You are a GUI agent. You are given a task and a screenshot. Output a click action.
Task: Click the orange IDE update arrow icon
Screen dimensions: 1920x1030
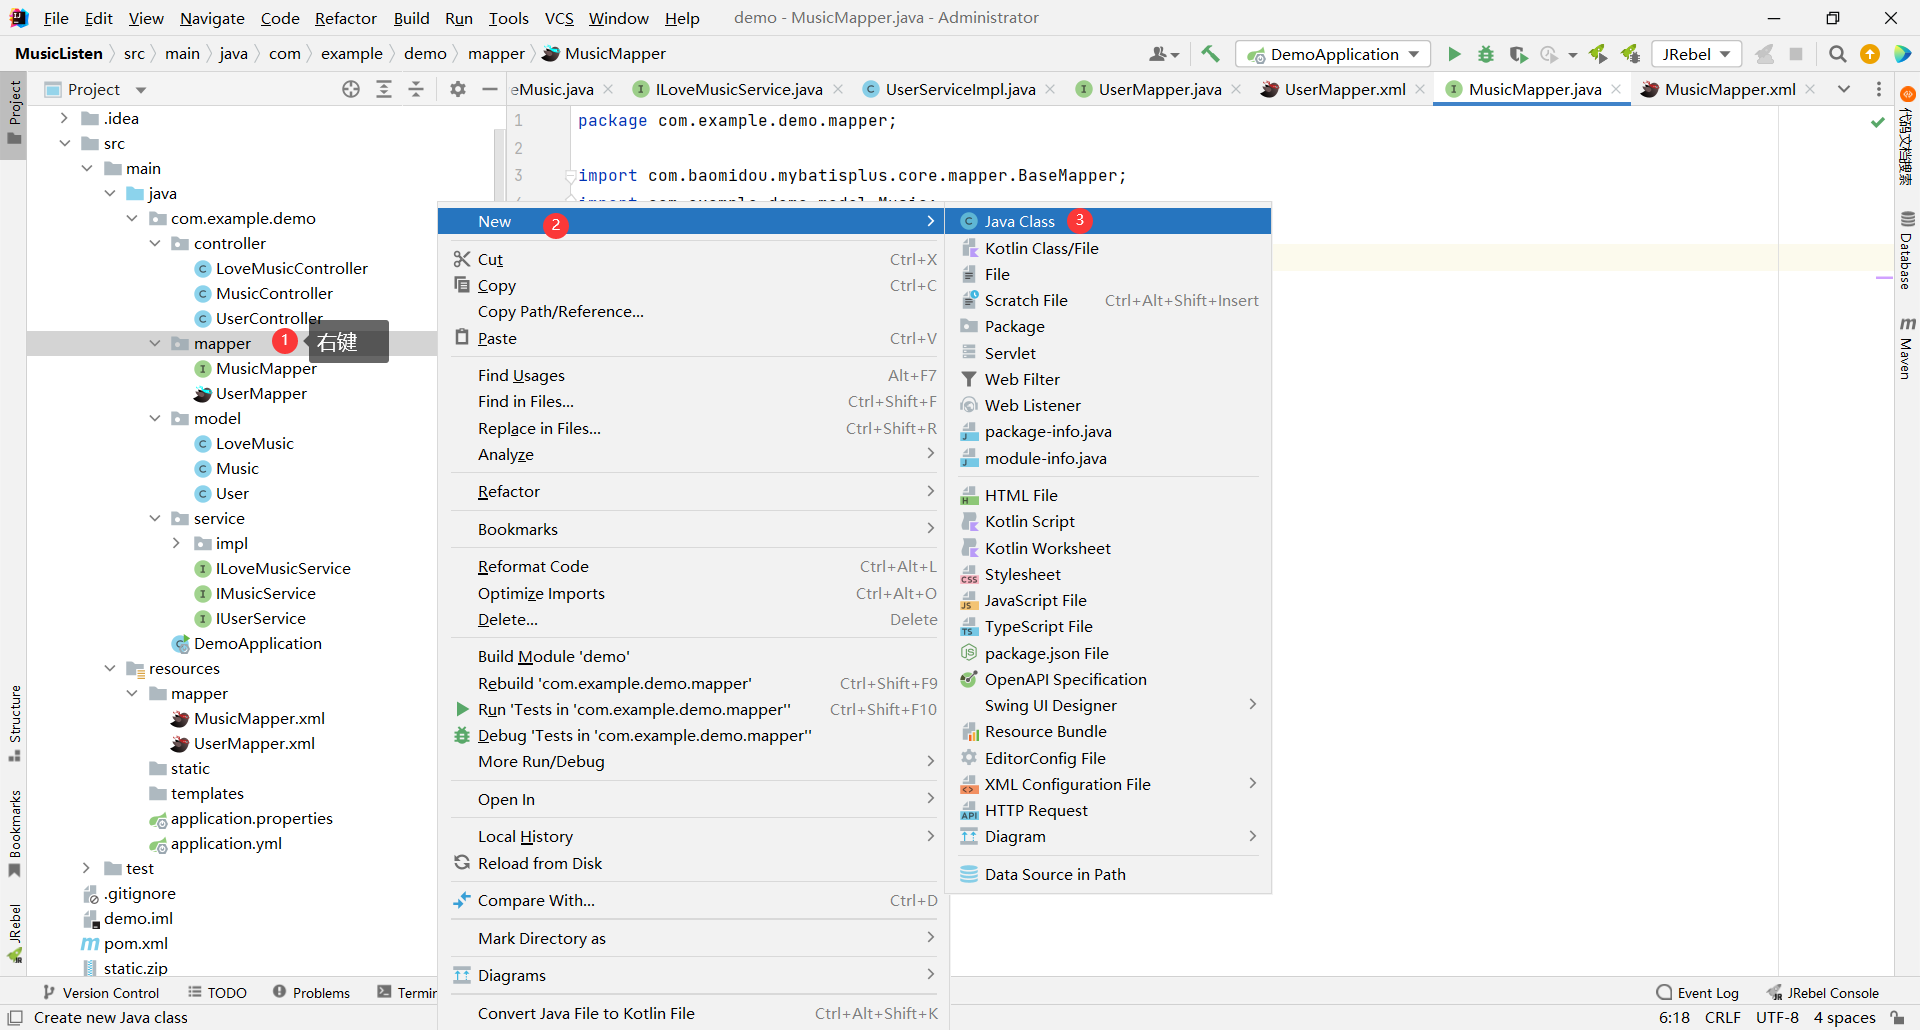coord(1870,54)
